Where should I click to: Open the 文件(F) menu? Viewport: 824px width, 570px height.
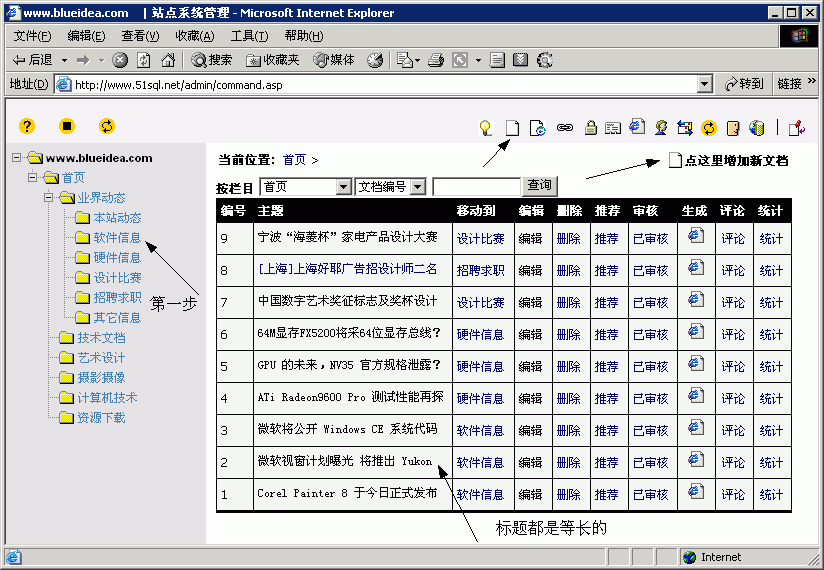(x=33, y=36)
